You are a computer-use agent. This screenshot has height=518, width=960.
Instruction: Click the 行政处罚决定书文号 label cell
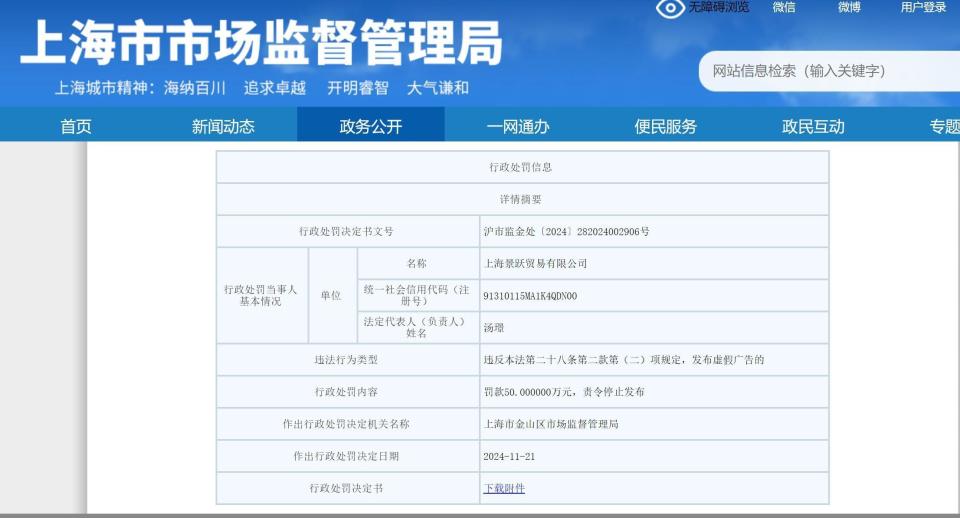click(x=347, y=231)
